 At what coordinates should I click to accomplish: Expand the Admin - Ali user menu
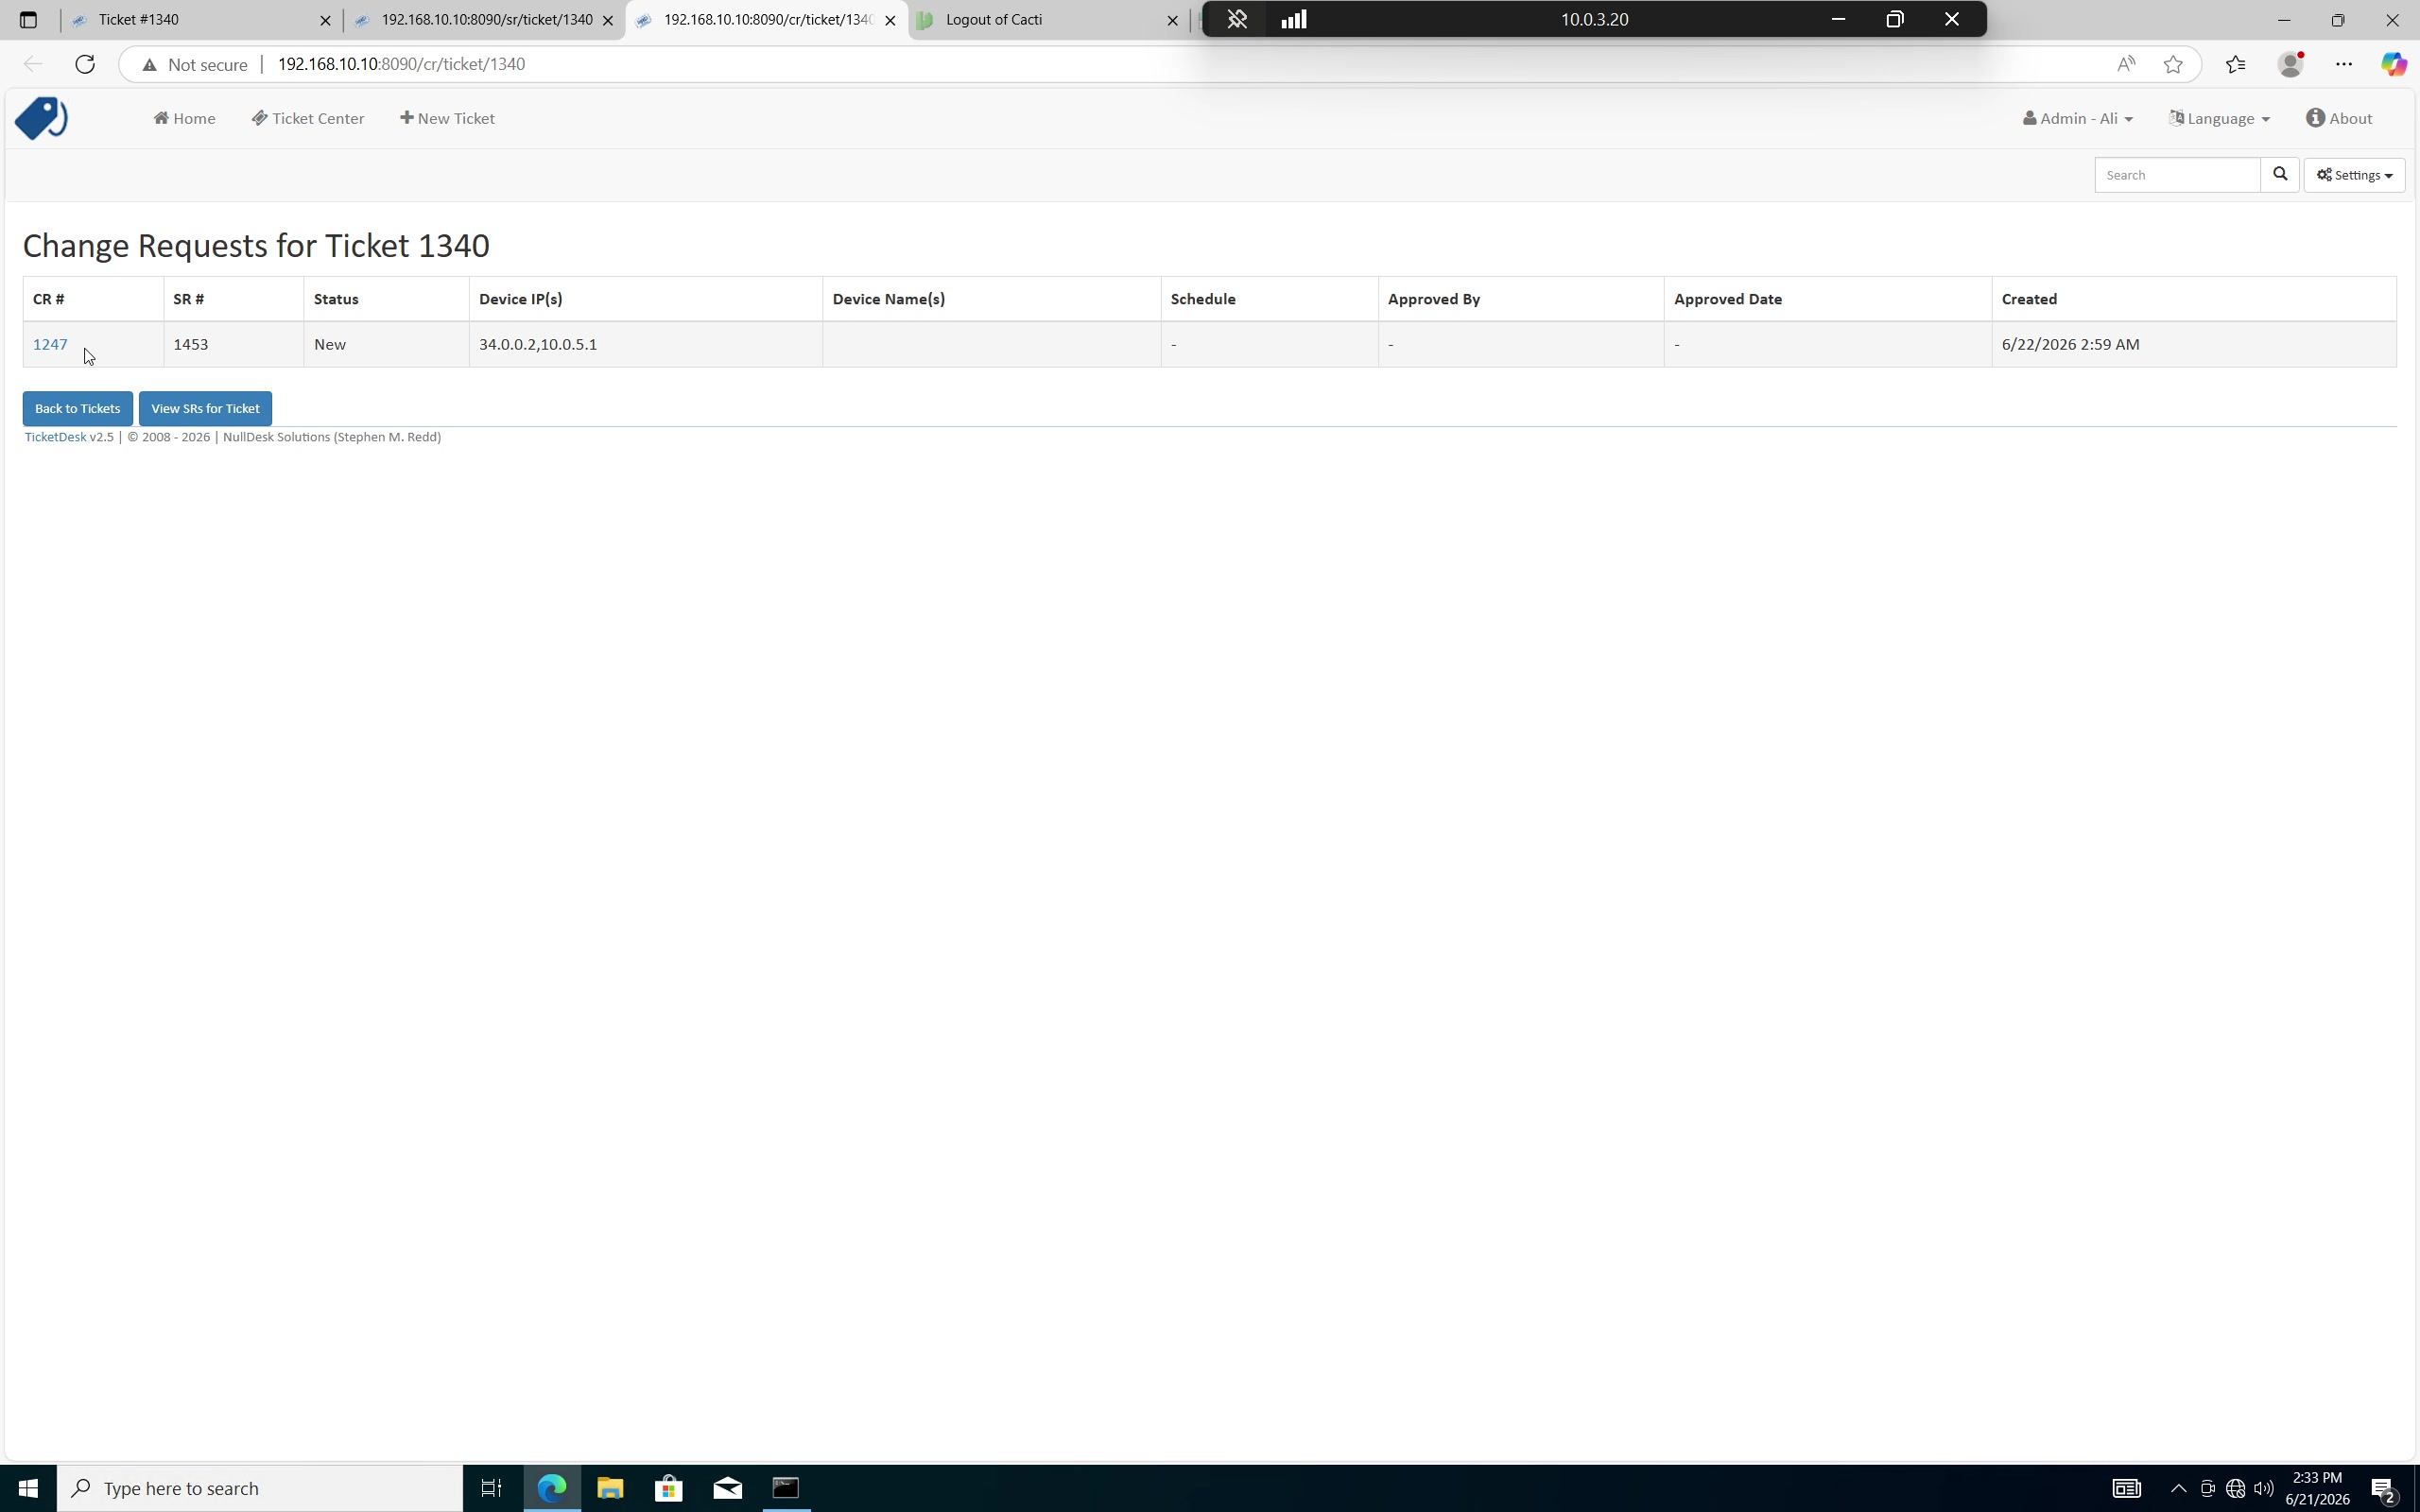2077,118
